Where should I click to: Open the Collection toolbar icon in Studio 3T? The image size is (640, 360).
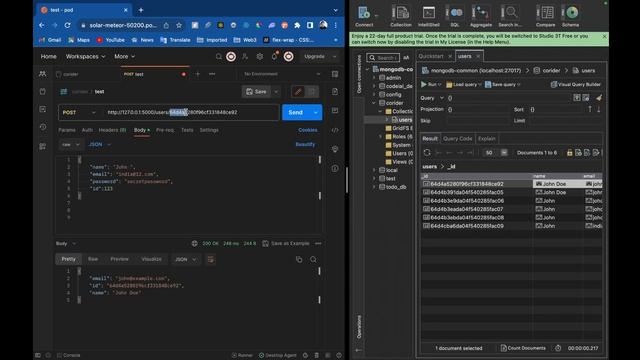point(400,16)
